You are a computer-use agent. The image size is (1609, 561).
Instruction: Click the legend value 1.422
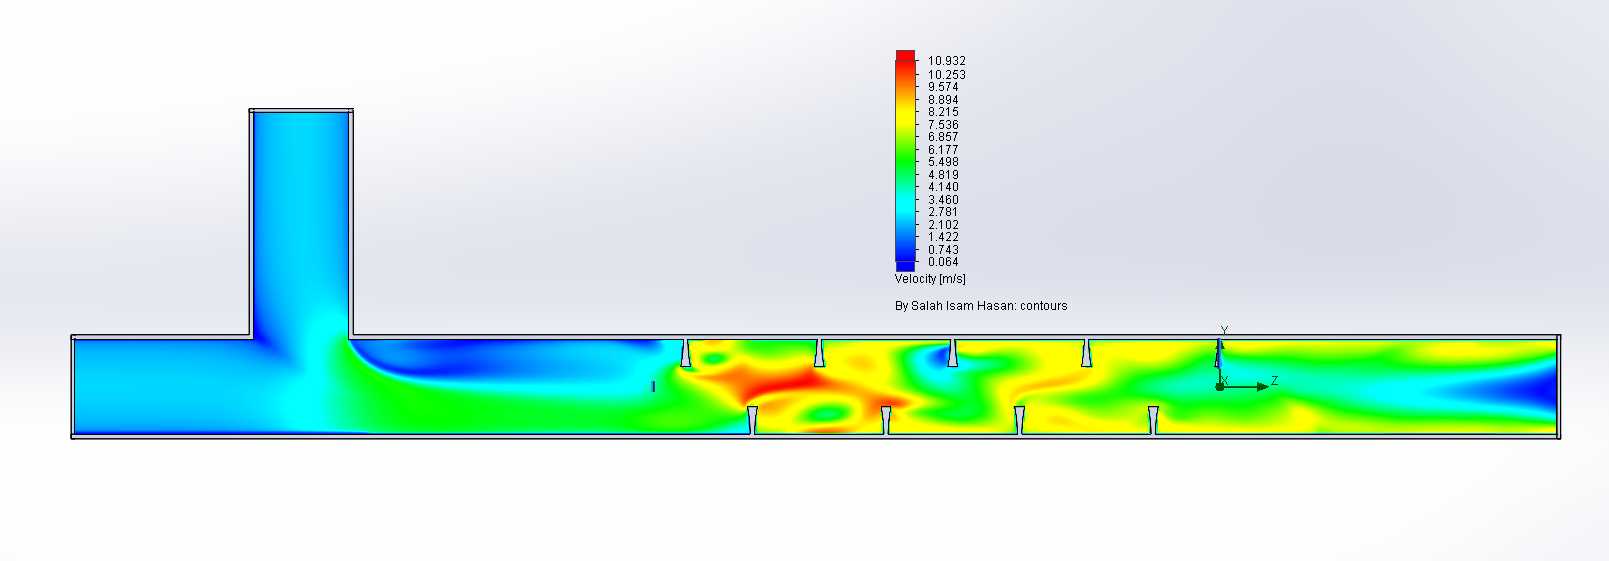click(x=942, y=237)
